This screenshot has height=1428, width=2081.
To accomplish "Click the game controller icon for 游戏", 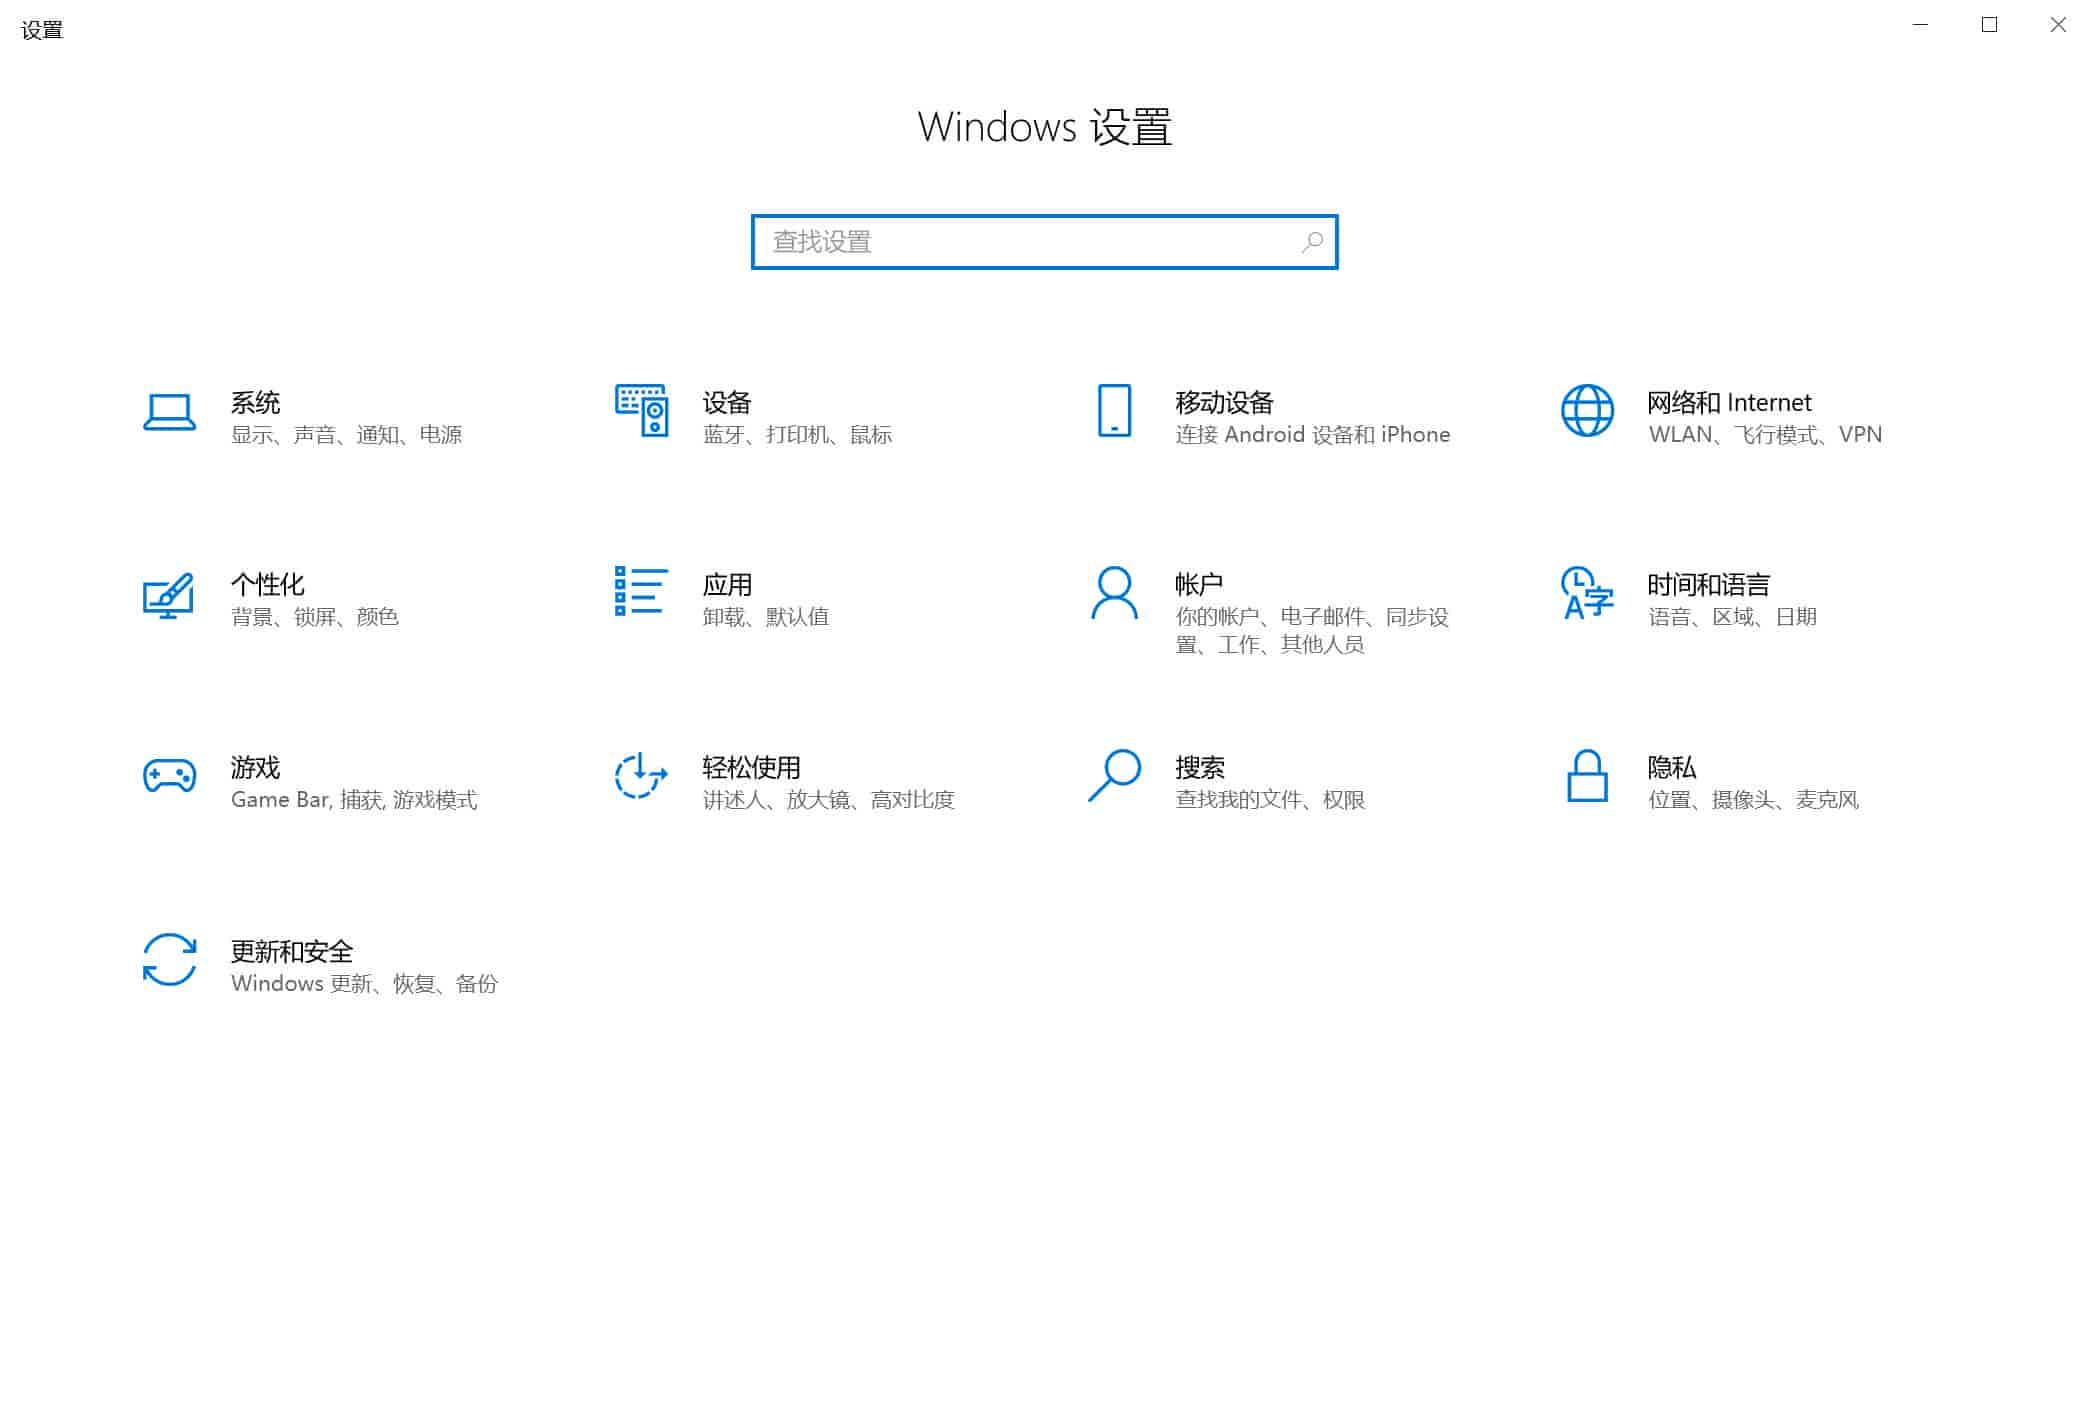I will [169, 775].
